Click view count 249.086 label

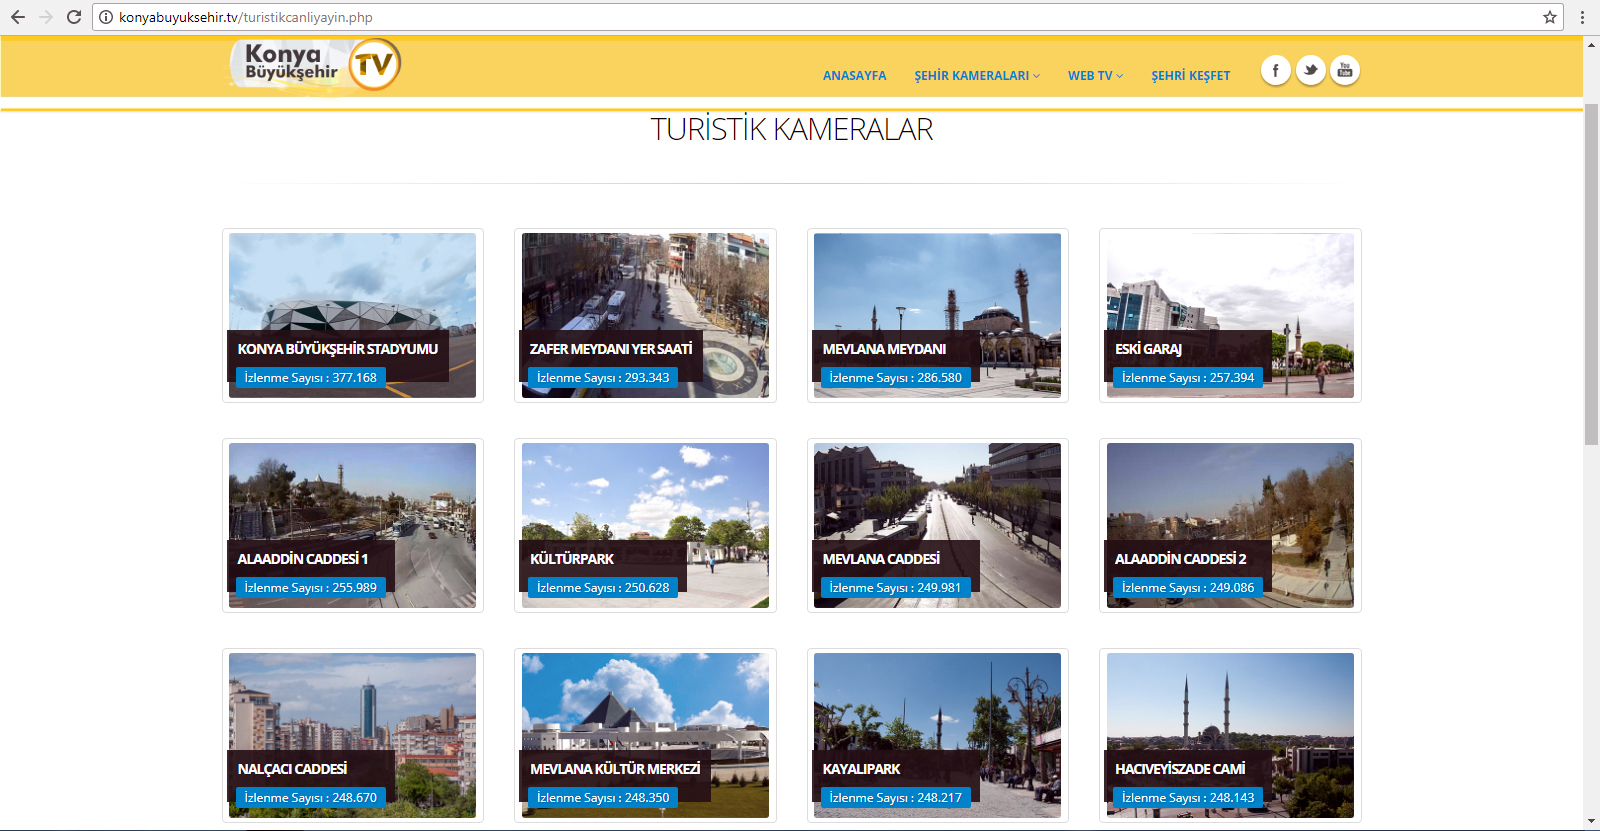pos(1188,588)
